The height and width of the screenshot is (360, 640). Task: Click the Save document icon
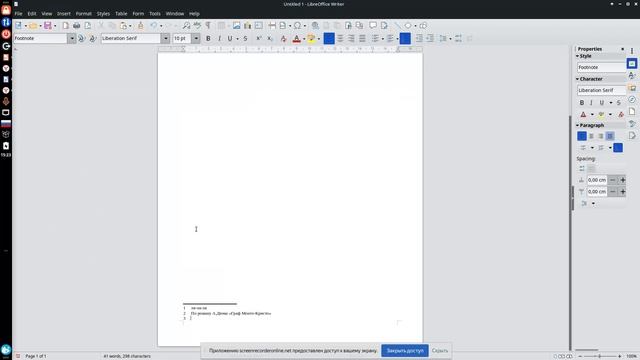point(48,26)
